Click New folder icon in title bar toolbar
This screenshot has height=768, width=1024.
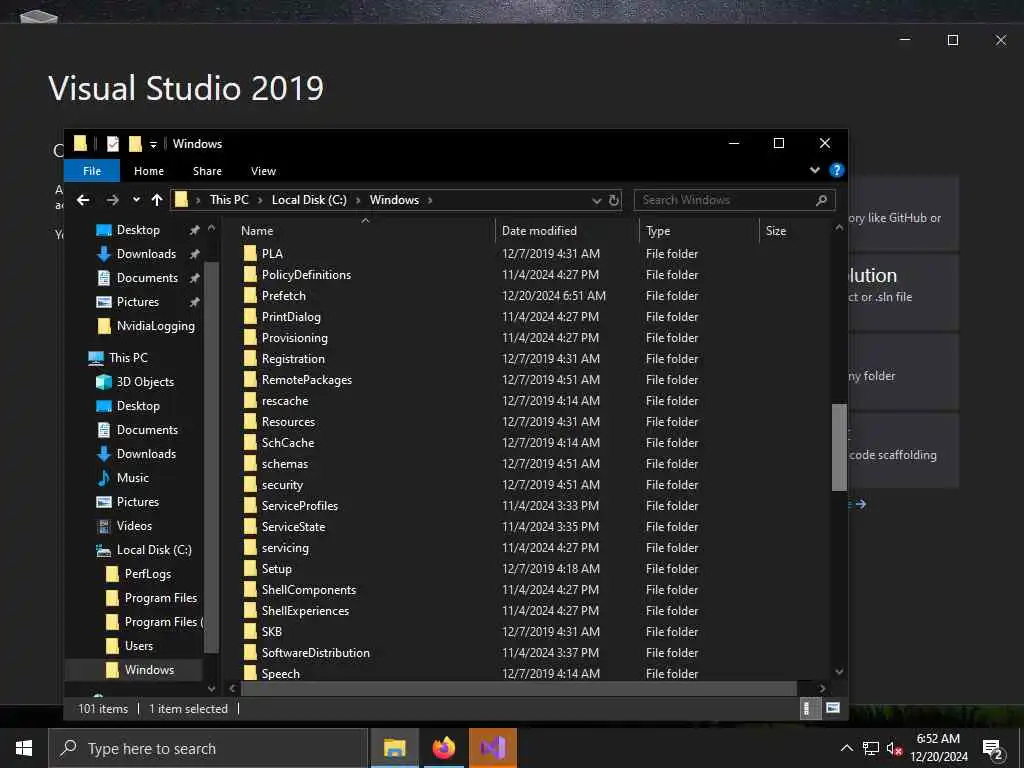(x=135, y=144)
